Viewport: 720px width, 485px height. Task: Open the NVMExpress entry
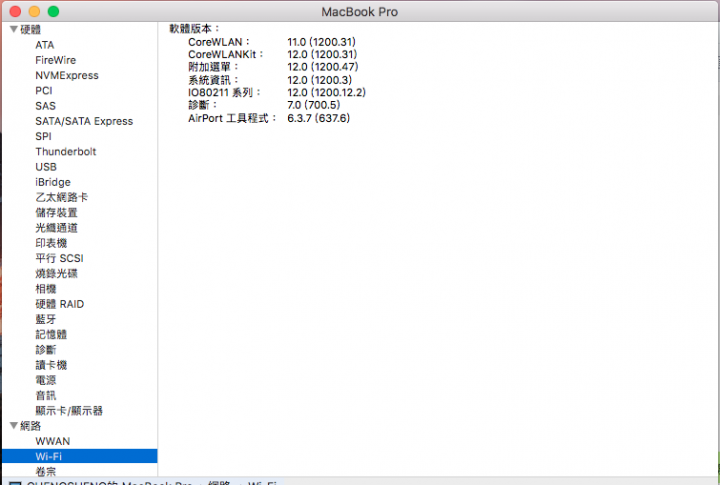click(67, 75)
